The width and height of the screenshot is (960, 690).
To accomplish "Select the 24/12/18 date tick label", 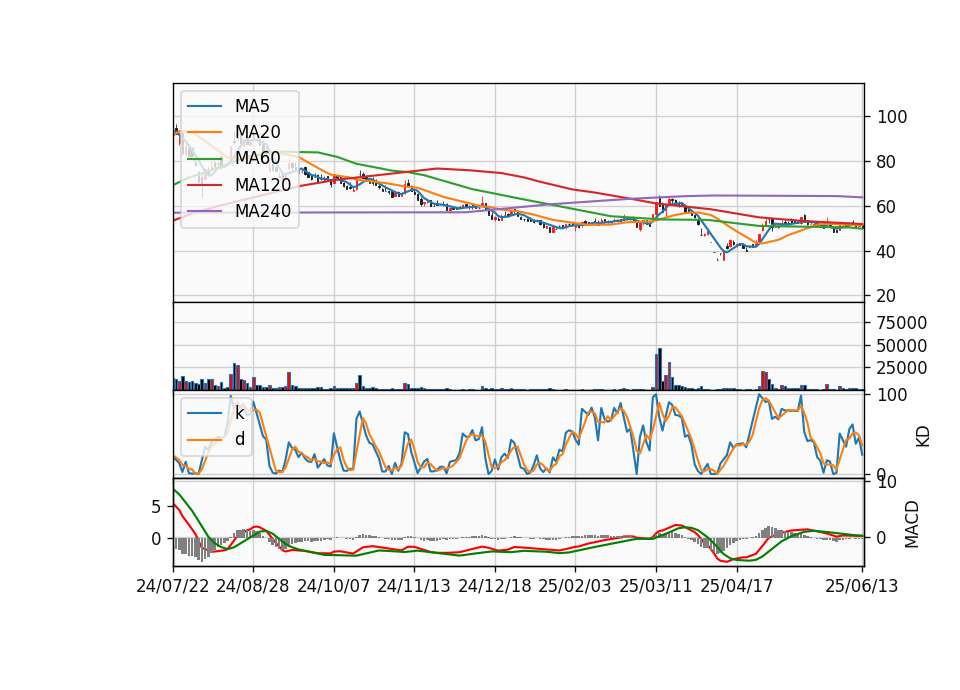I will (x=495, y=586).
